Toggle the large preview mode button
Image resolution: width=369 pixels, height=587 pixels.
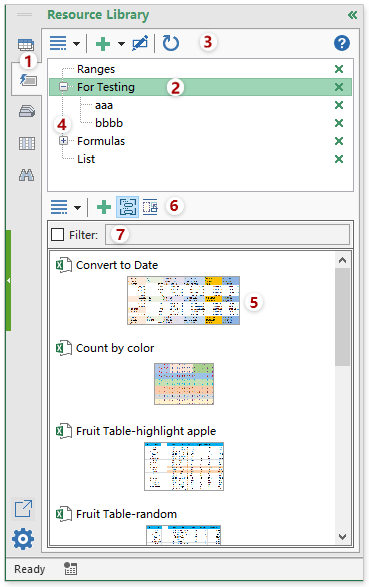point(128,207)
